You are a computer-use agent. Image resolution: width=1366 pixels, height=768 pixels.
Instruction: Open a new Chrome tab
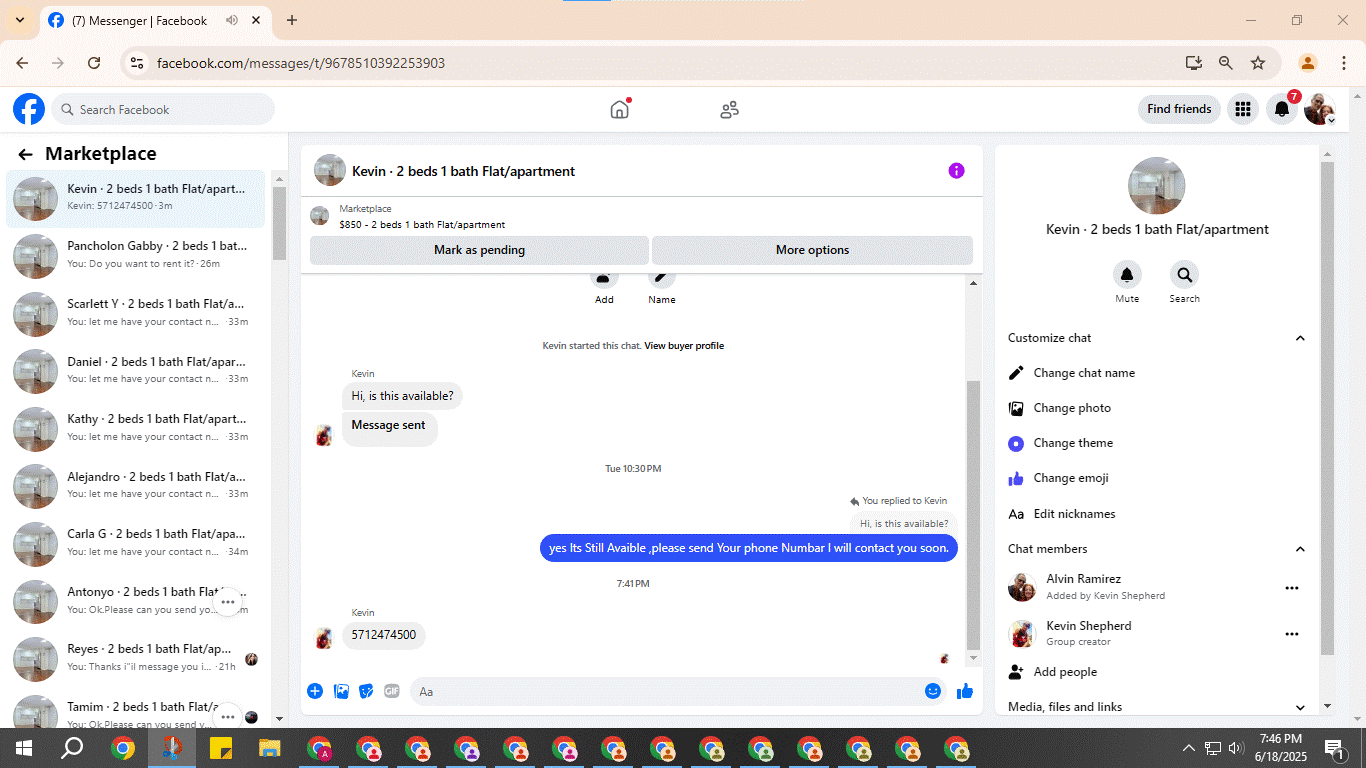pyautogui.click(x=292, y=20)
